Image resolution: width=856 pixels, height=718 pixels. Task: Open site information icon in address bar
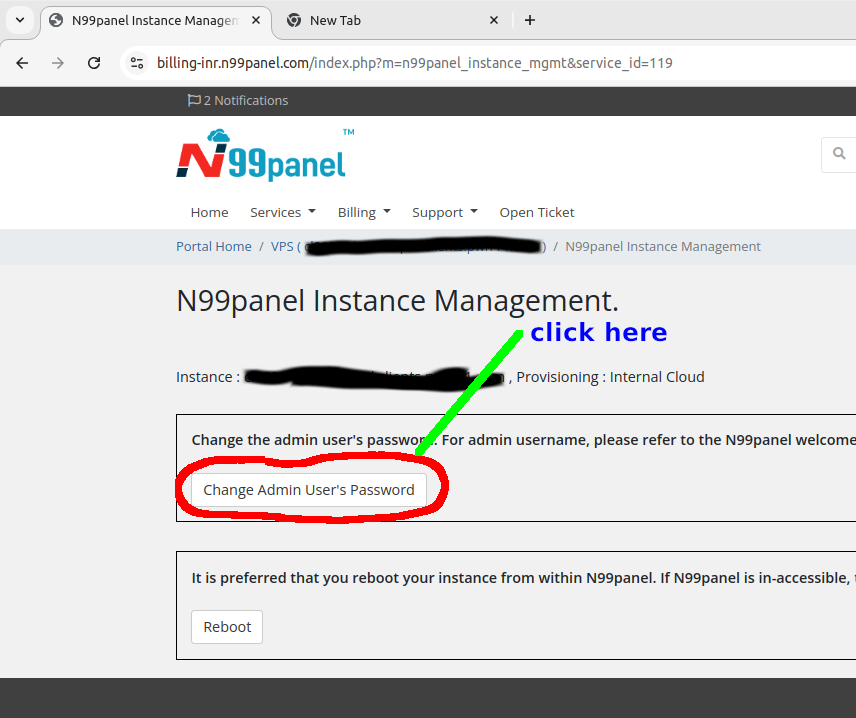pos(138,63)
